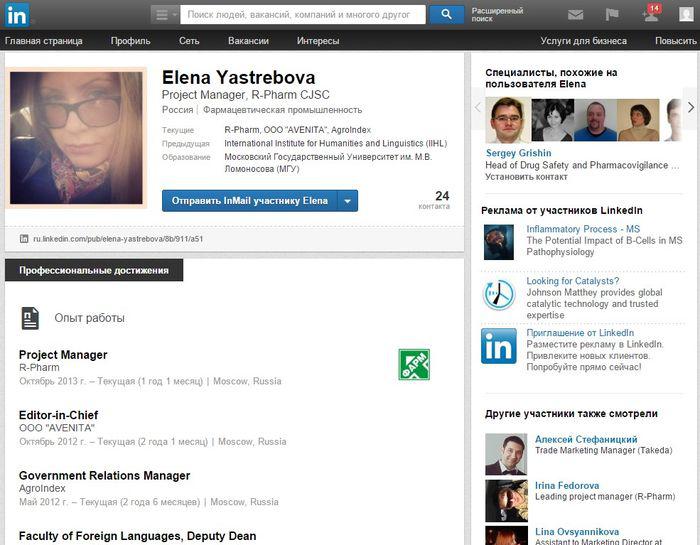Open the Project Manager position title
Screen dimensions: 700x545
coord(63,355)
